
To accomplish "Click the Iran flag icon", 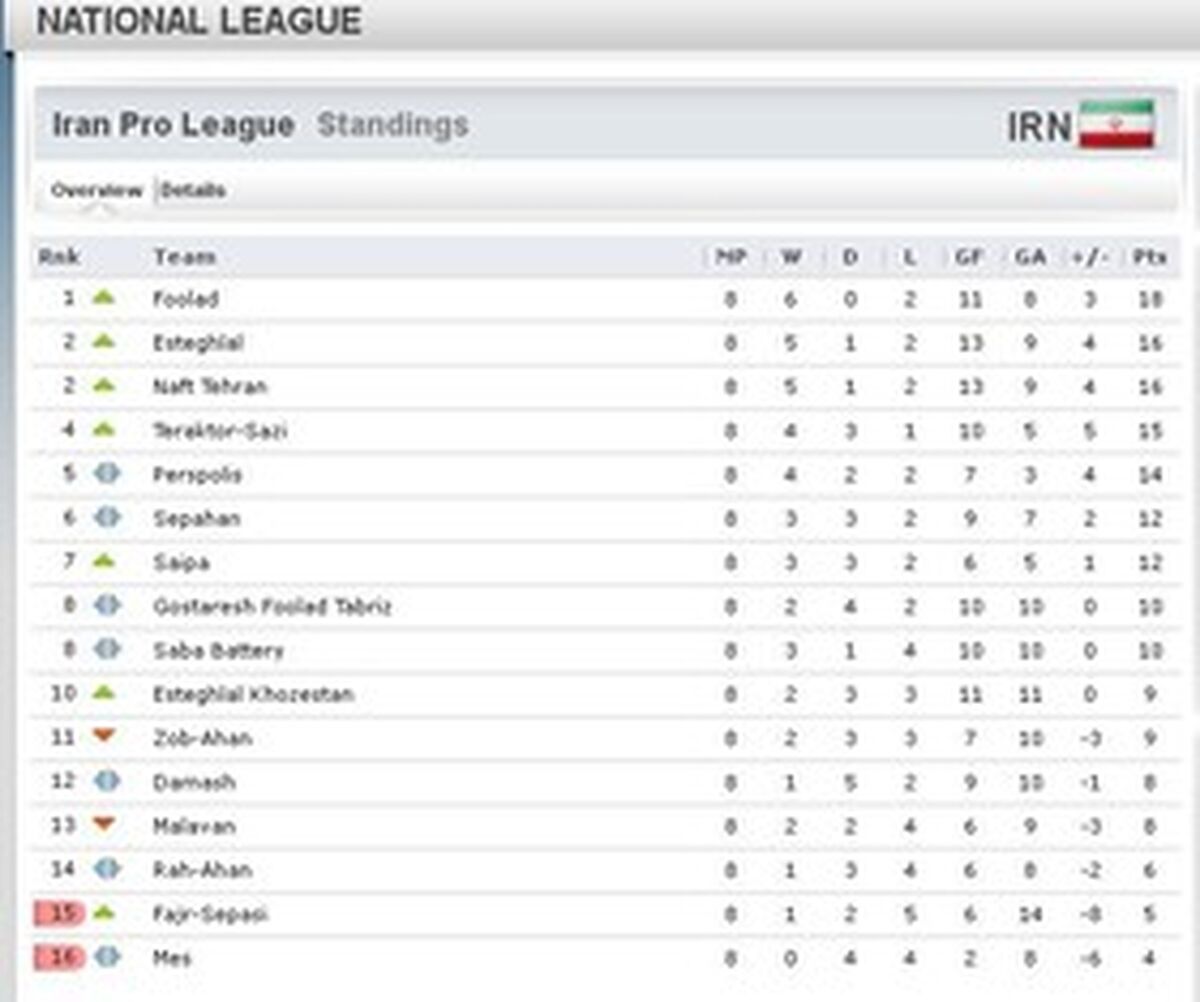I will point(1117,124).
